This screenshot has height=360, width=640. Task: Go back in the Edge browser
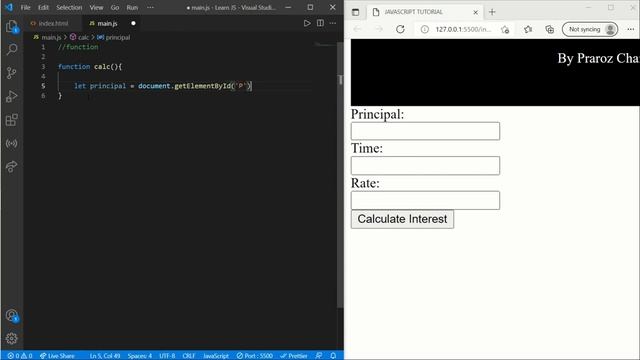coord(358,29)
